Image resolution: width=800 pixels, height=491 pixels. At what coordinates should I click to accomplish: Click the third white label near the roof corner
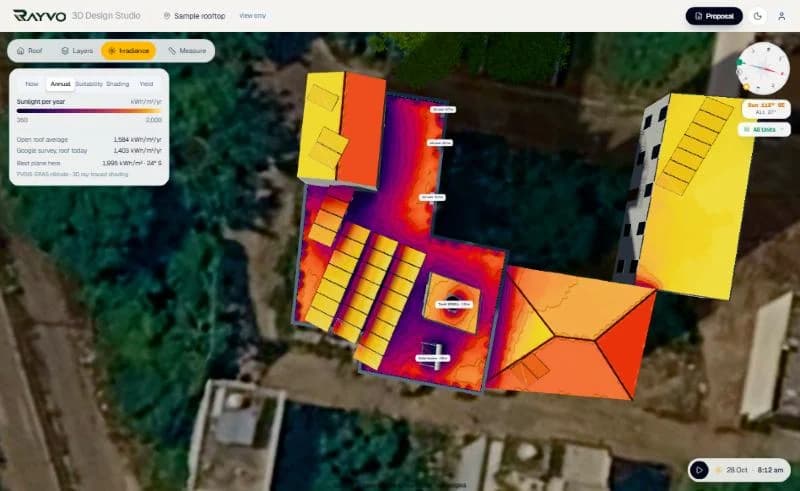point(432,197)
